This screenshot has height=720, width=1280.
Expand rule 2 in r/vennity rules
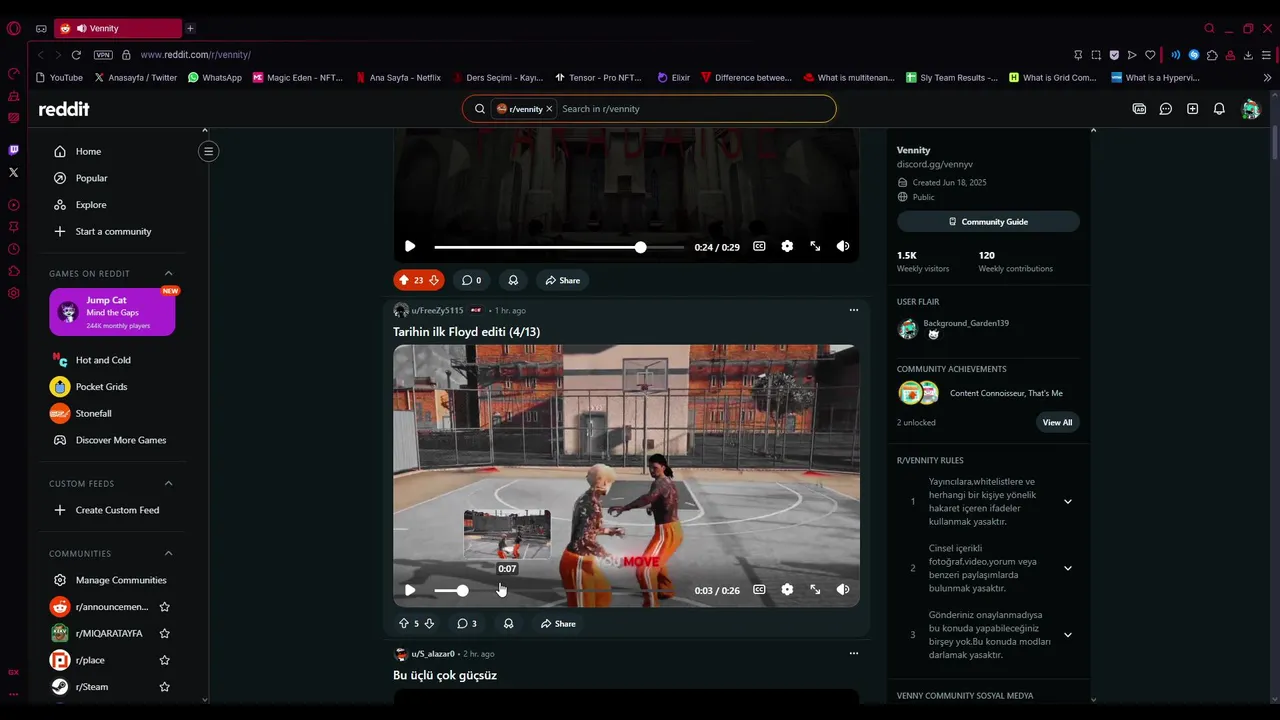click(1067, 568)
